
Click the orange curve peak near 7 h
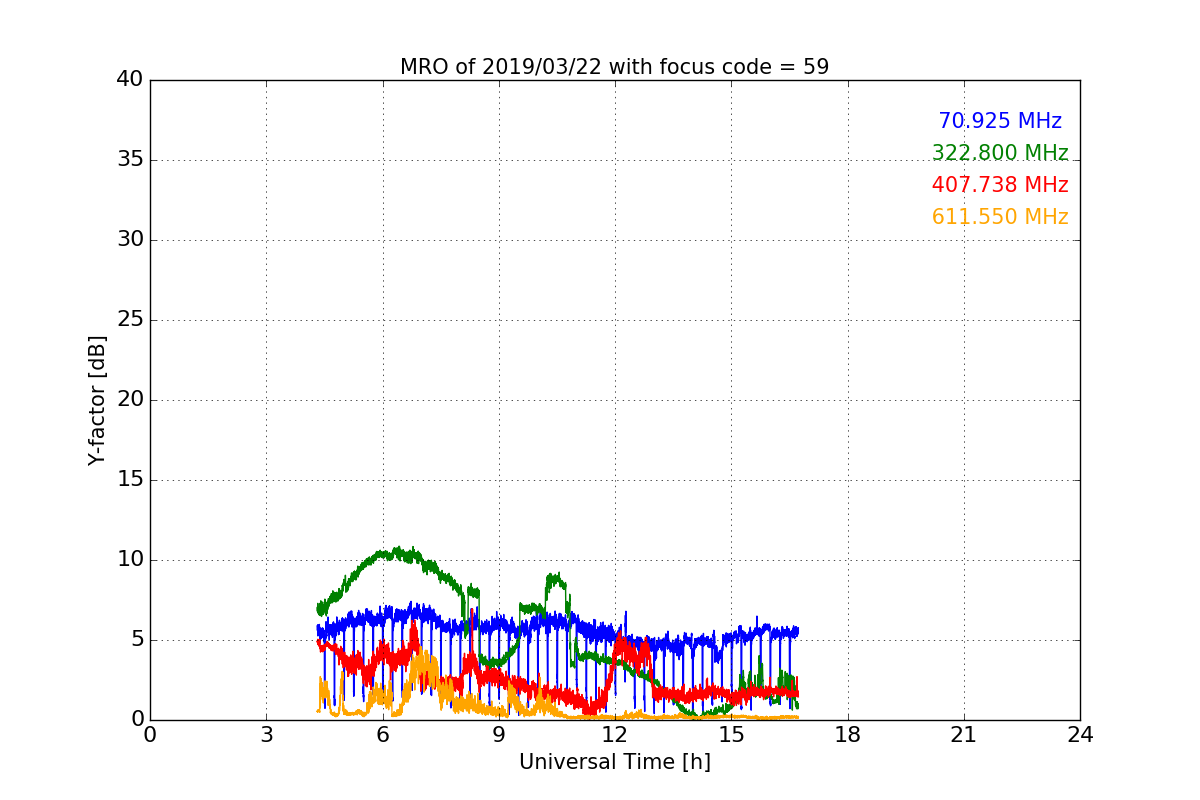coord(424,665)
